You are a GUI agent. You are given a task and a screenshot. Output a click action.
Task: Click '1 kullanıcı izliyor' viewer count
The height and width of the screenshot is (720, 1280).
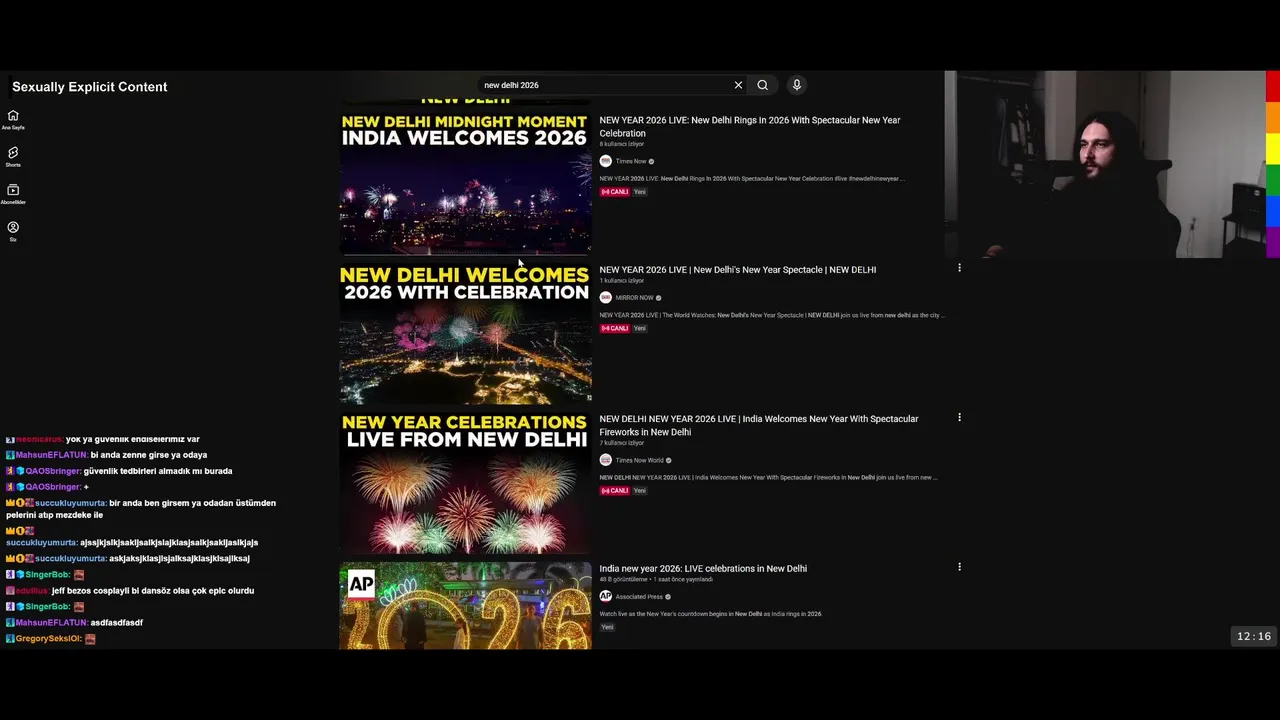[x=622, y=280]
